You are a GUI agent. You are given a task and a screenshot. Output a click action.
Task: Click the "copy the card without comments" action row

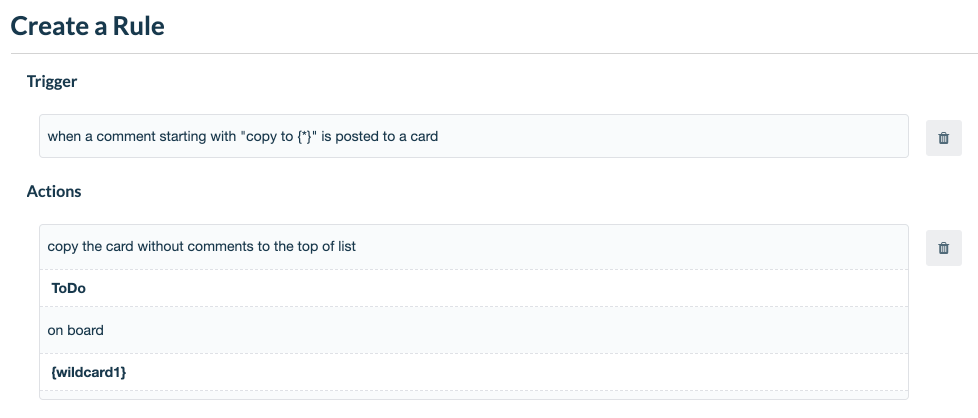click(474, 247)
